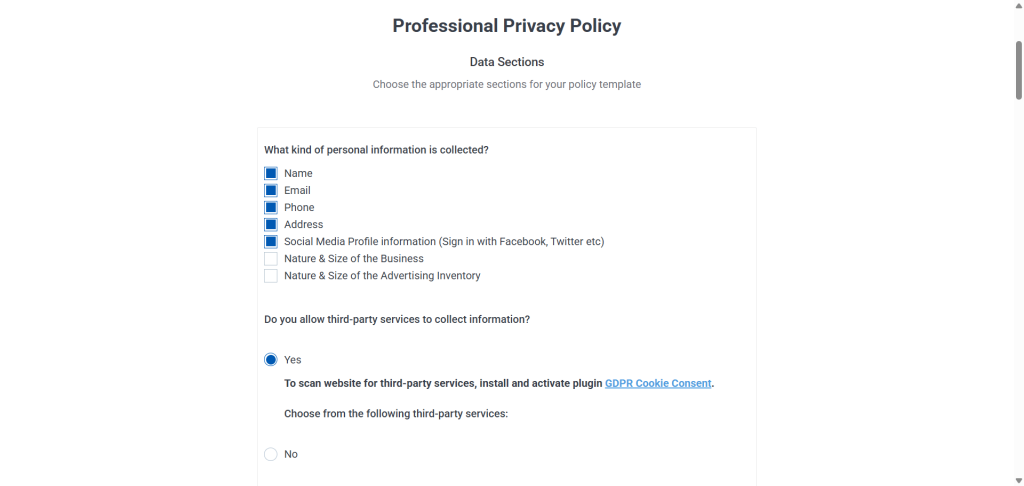1024x486 pixels.
Task: Click the 'What kind of personal information' question
Action: [x=376, y=150]
